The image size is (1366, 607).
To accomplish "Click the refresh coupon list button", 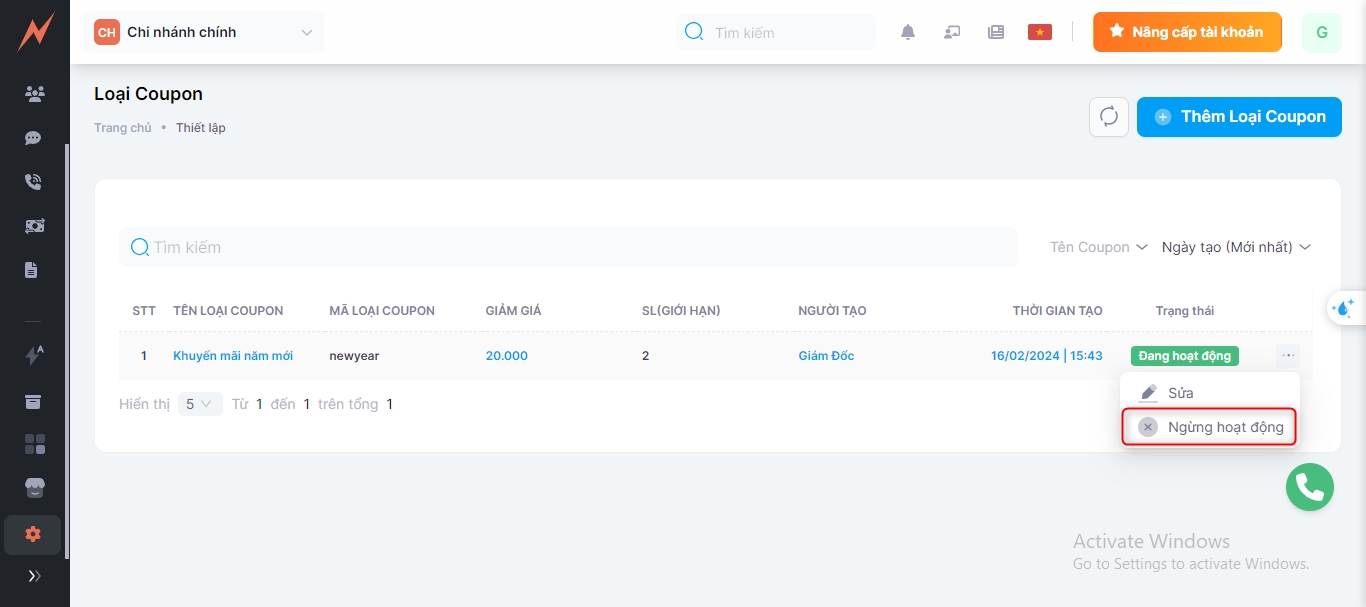I will [1109, 117].
